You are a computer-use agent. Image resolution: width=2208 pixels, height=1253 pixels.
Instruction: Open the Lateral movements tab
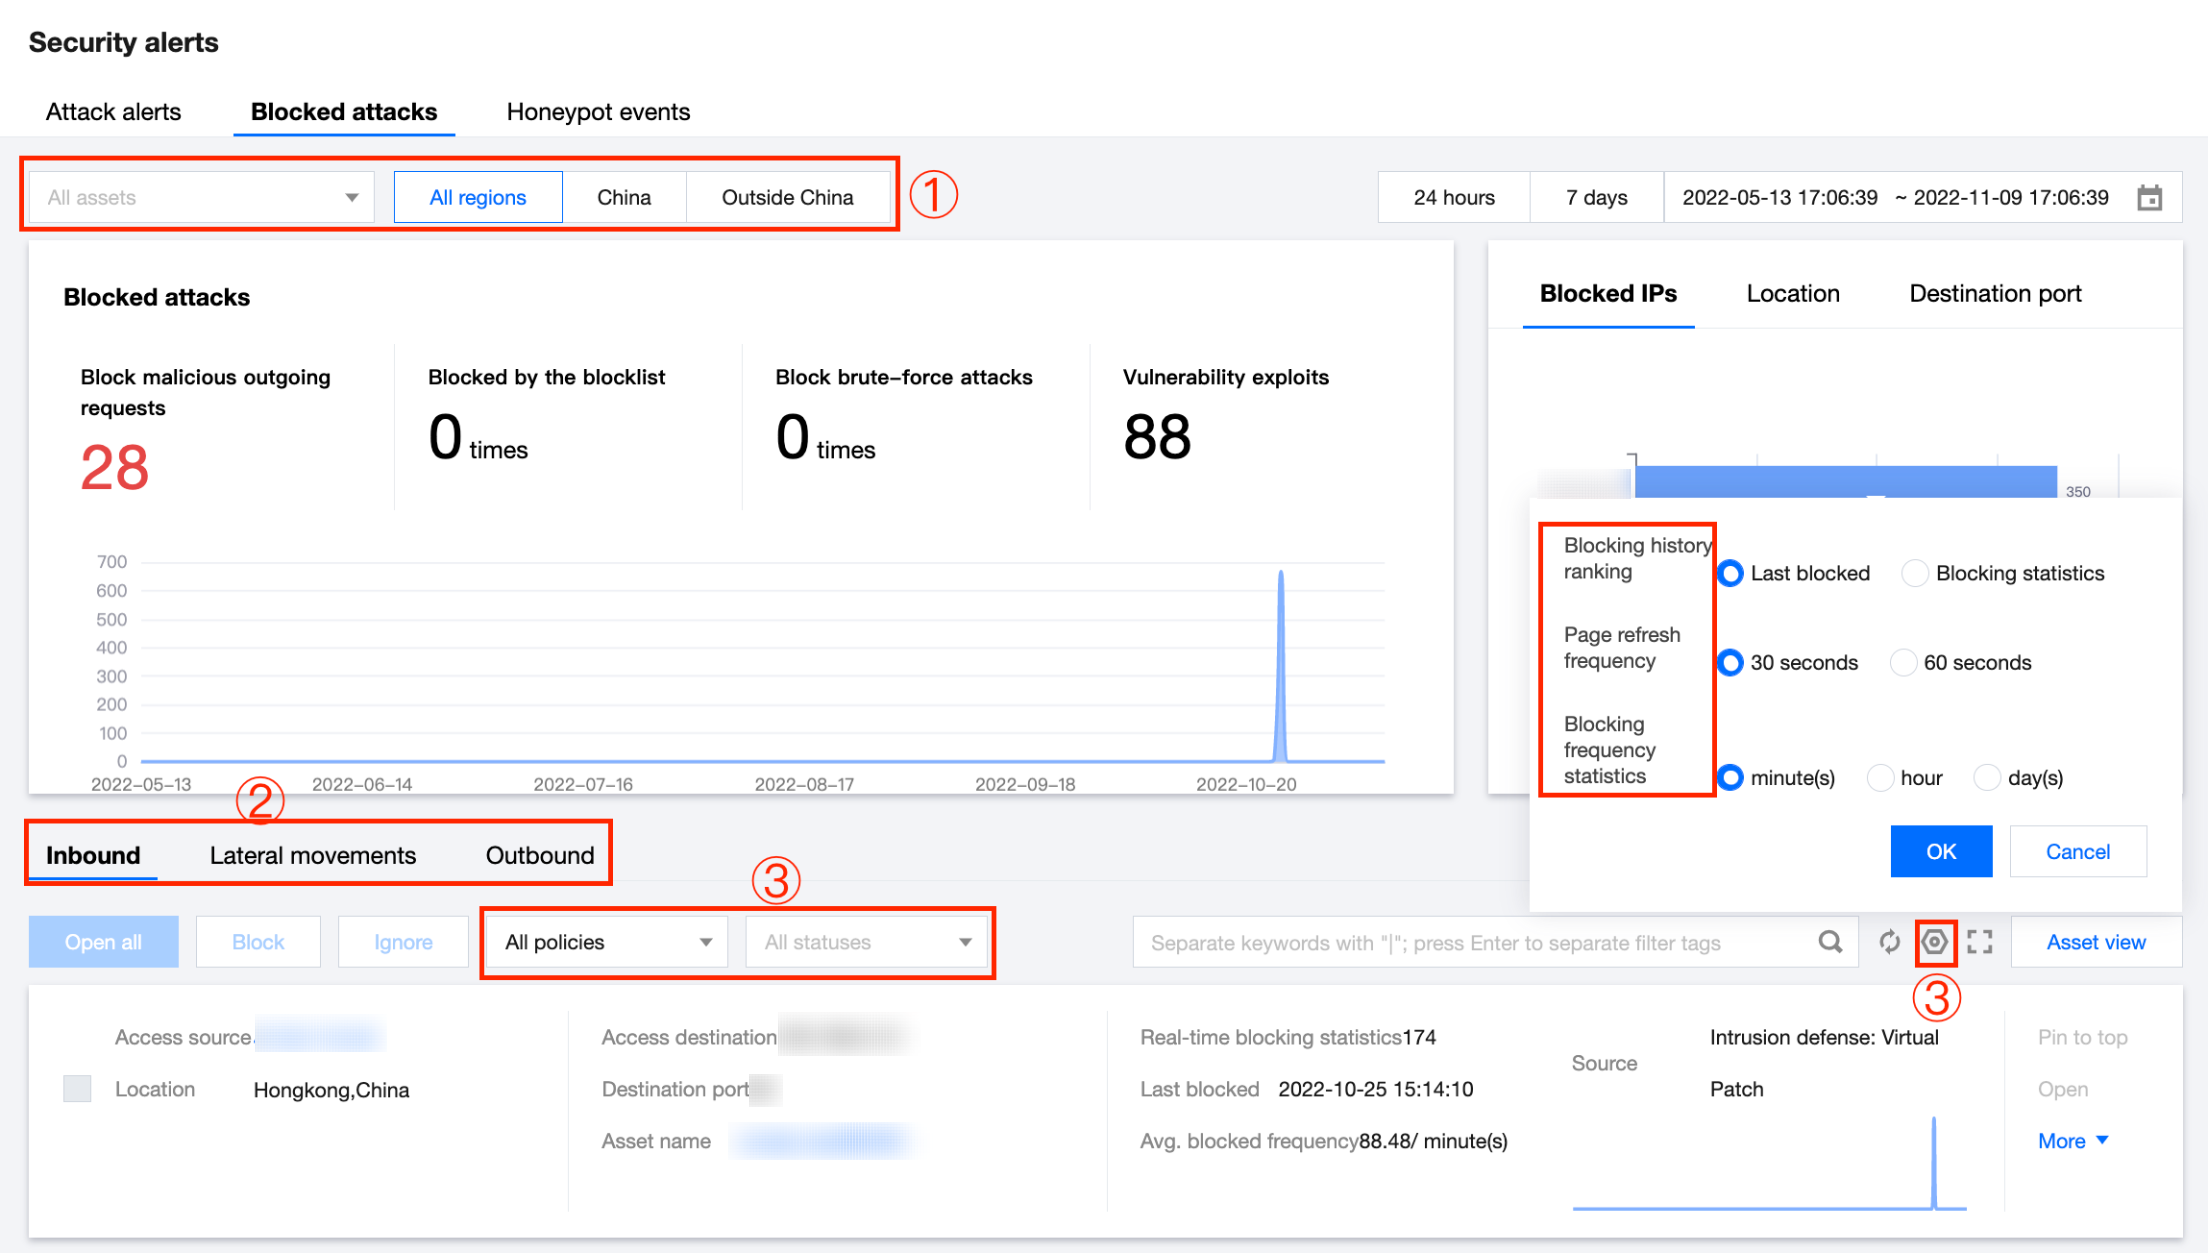coord(312,855)
